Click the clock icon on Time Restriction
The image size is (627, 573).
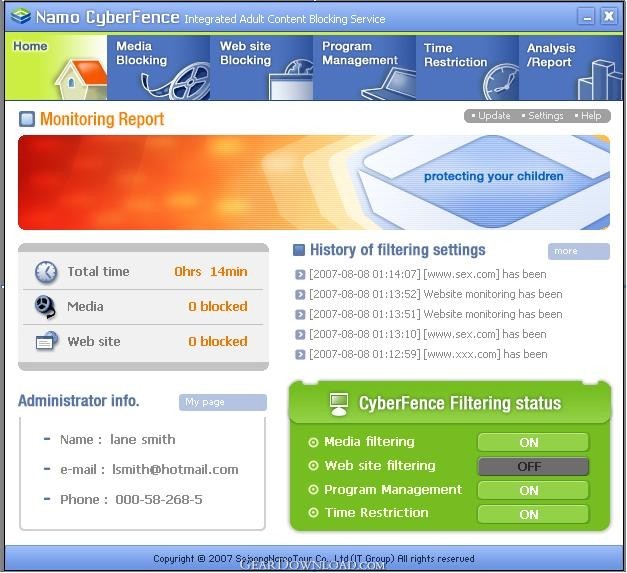pyautogui.click(x=500, y=82)
